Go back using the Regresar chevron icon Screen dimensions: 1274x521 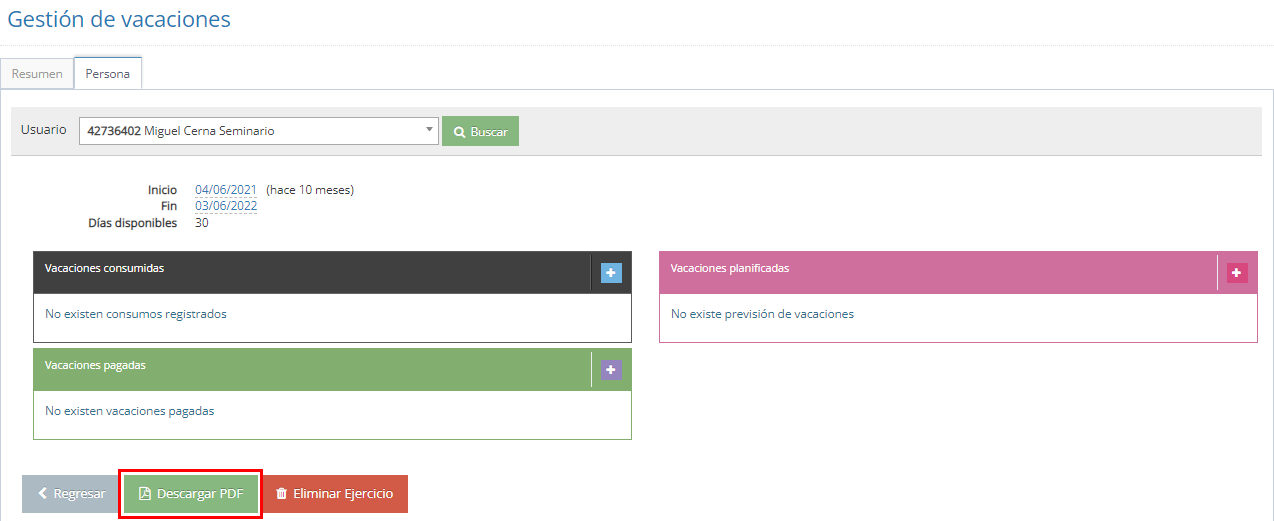point(43,494)
